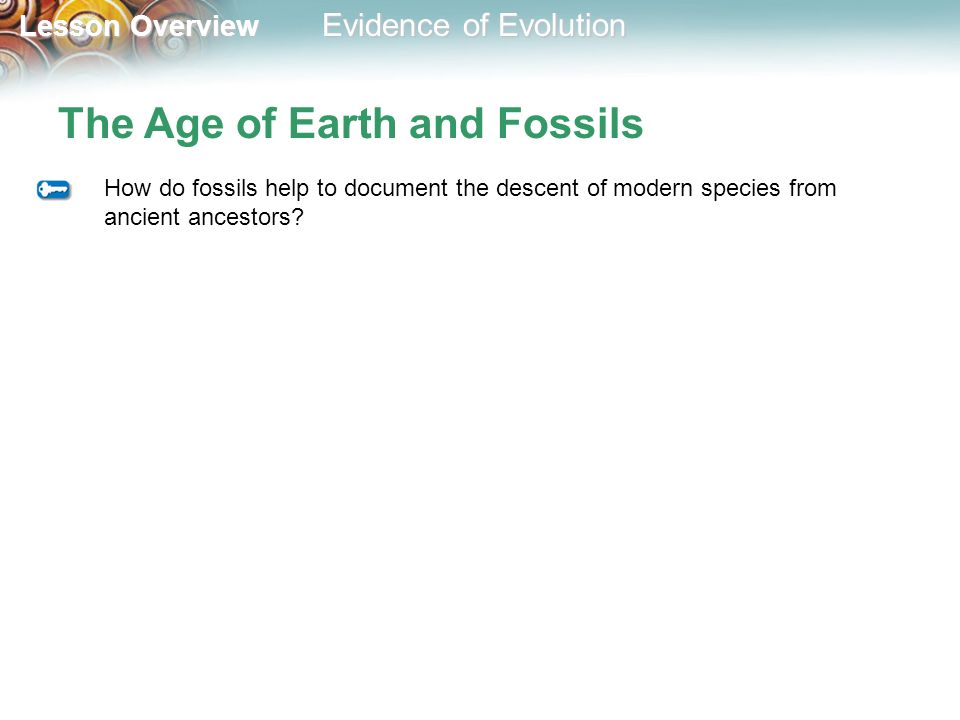Click the word Overview in header

195,26
